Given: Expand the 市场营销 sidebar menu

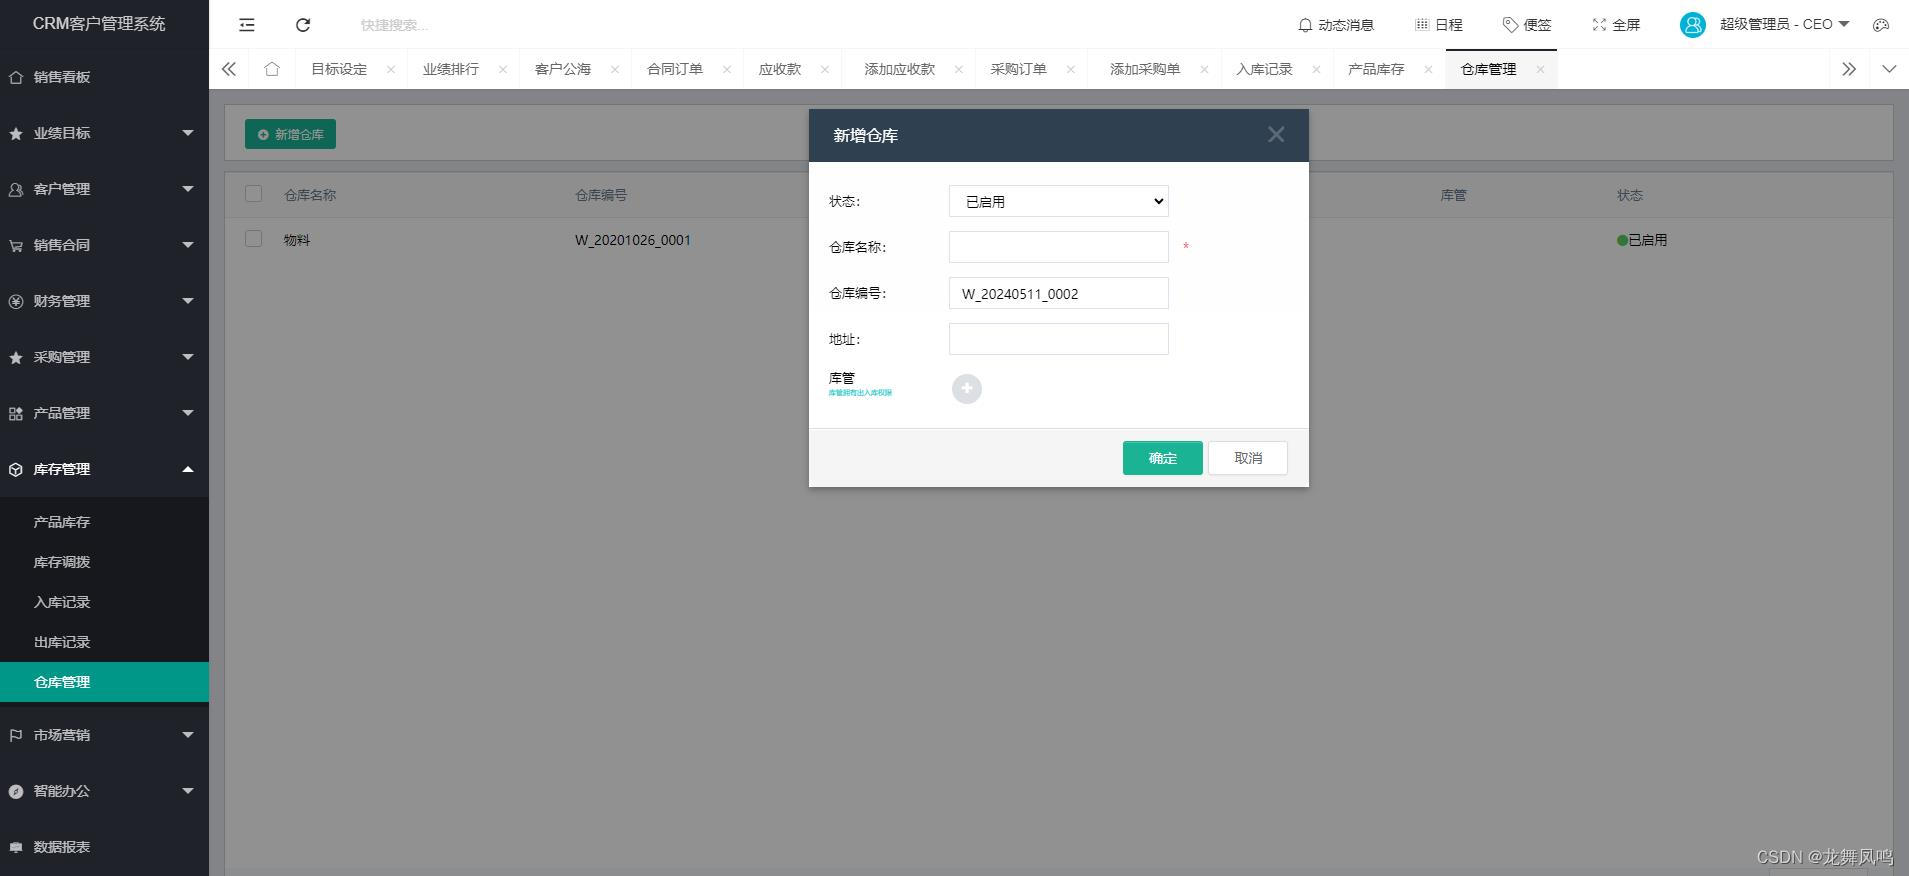Looking at the screenshot, I should 104,735.
